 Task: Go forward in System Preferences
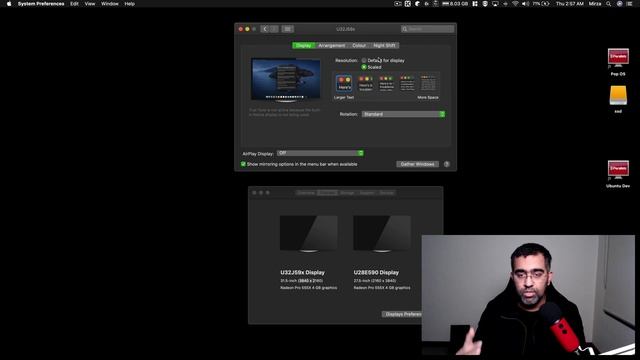(274, 29)
